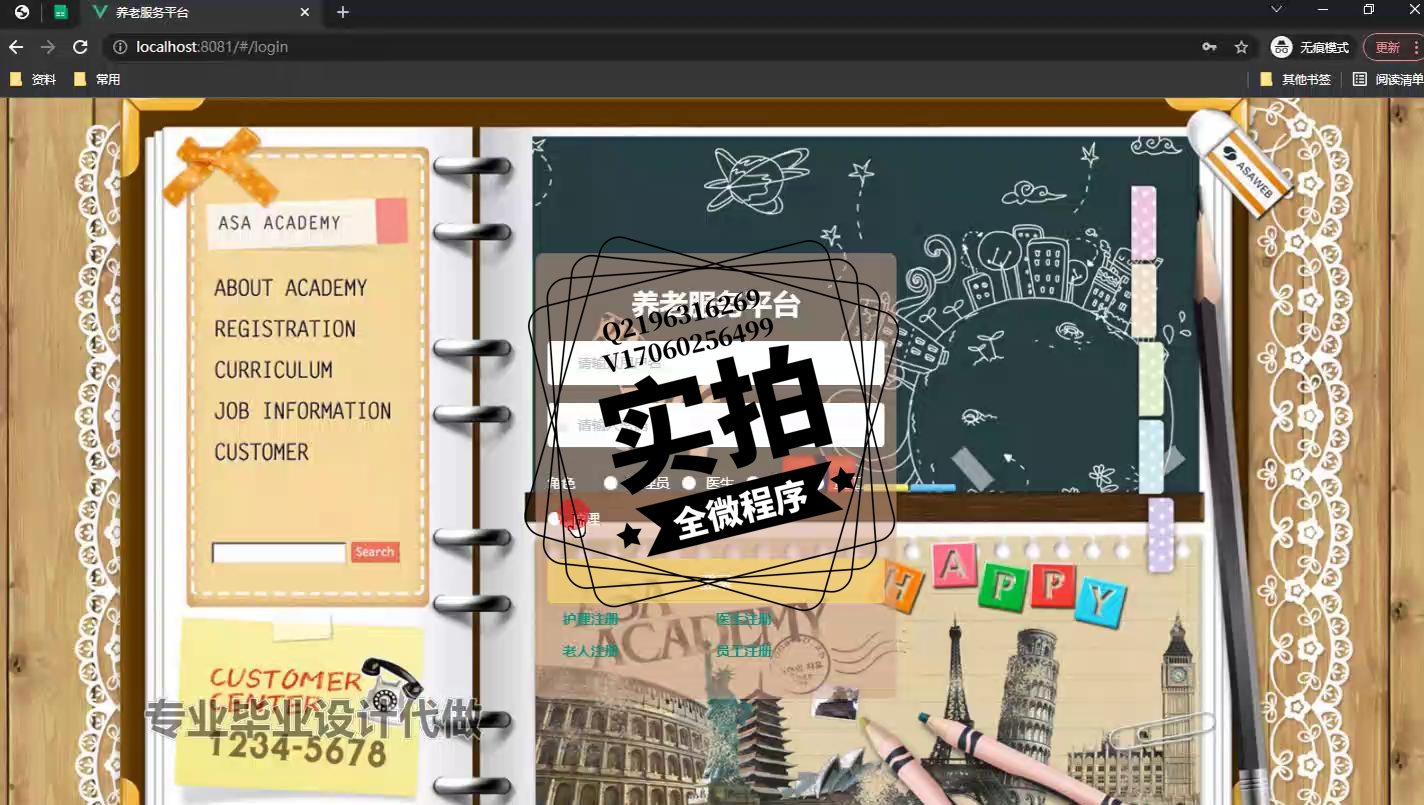This screenshot has width=1424, height=805.
Task: Open the REGISTRATION menu item
Action: pos(285,329)
